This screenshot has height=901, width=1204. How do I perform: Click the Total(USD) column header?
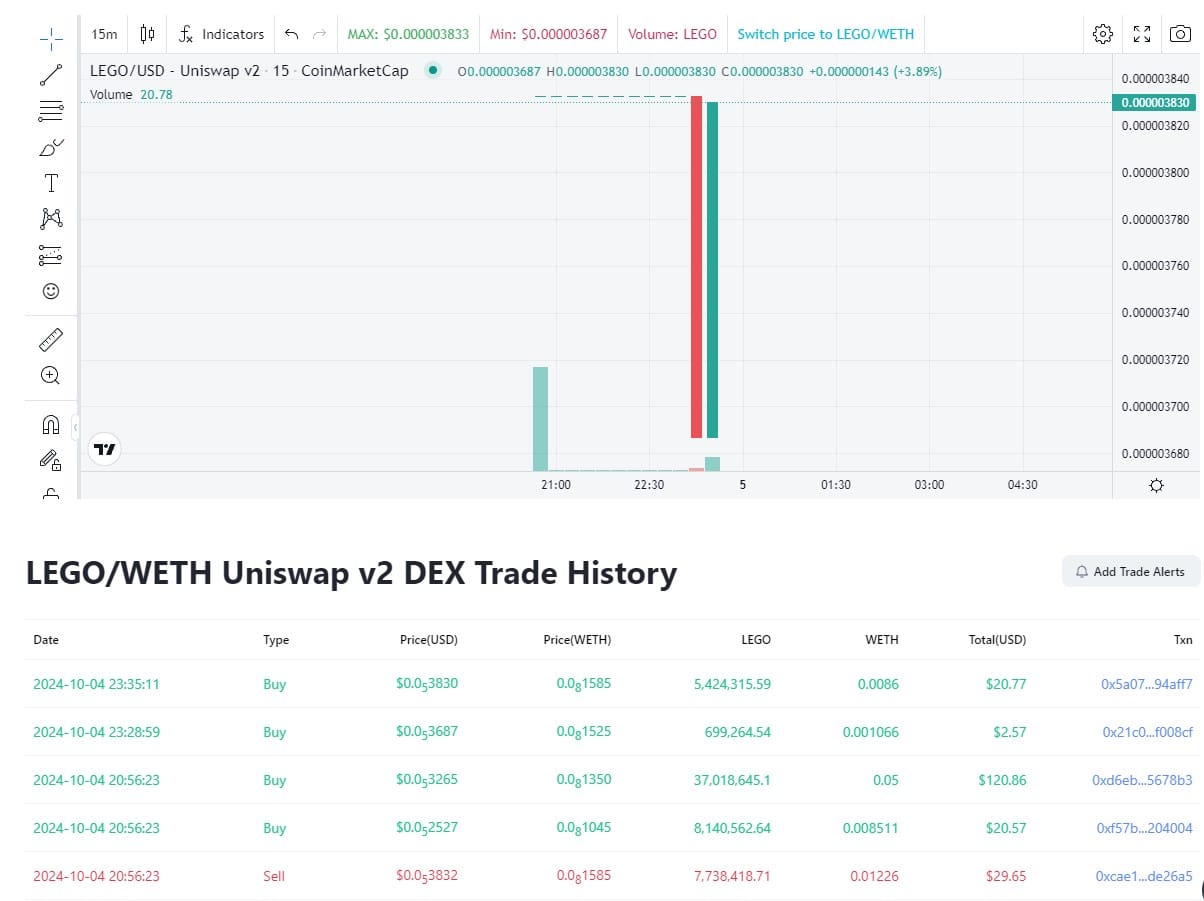point(995,640)
